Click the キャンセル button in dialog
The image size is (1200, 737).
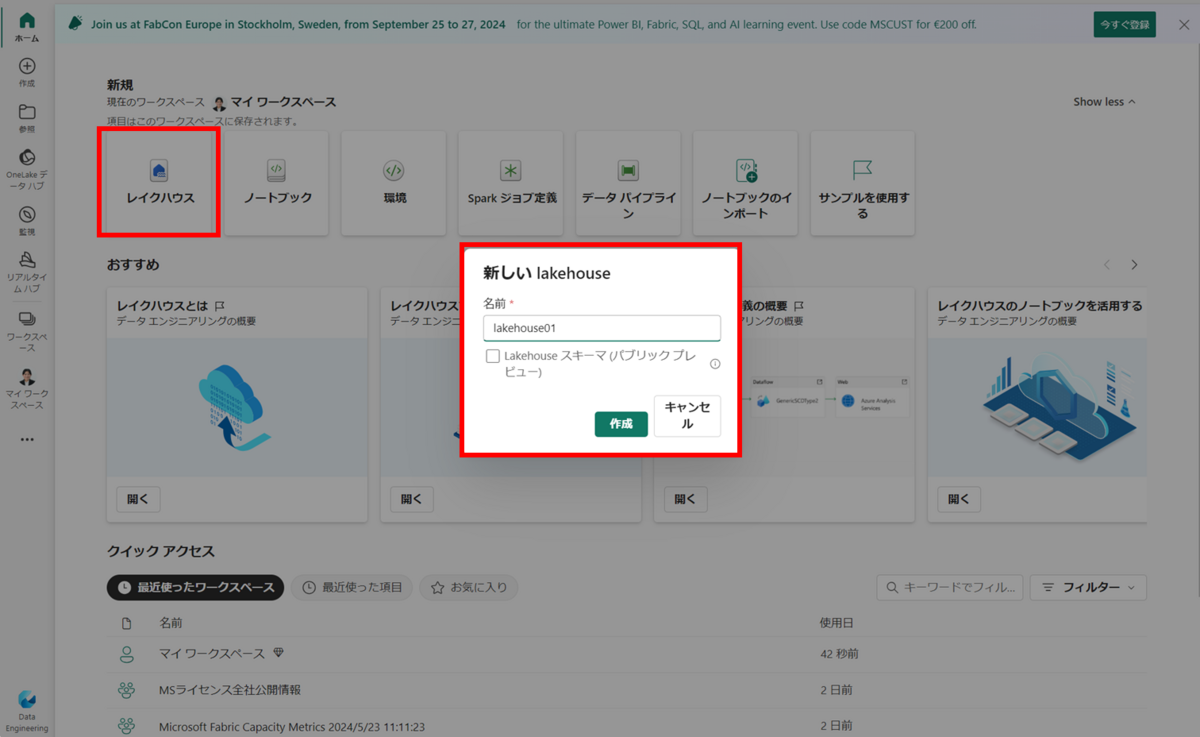point(687,416)
